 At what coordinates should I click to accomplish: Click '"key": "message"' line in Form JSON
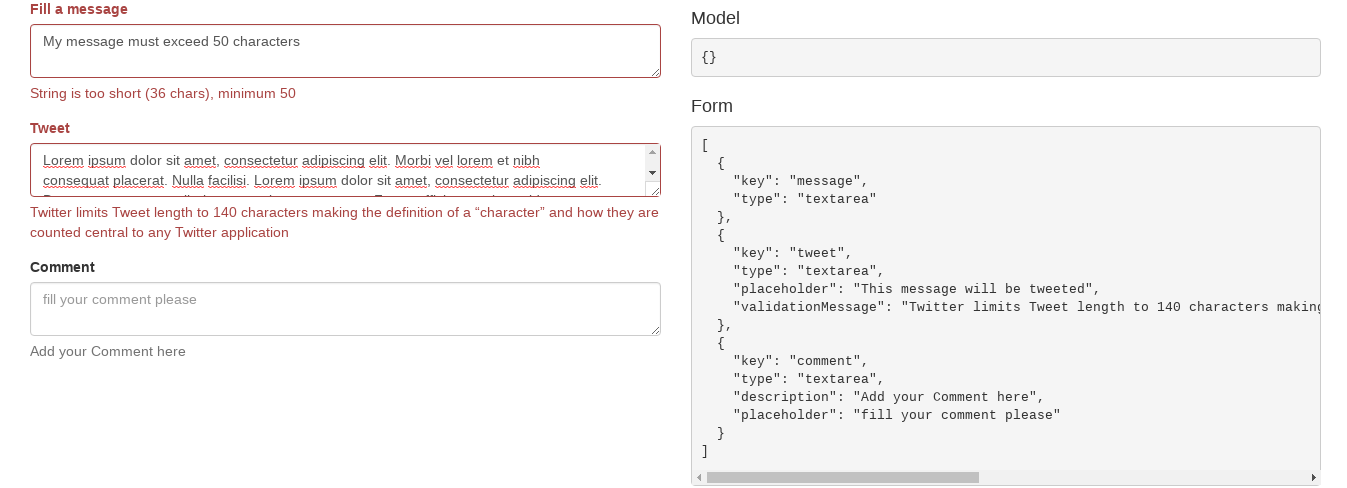coord(801,181)
